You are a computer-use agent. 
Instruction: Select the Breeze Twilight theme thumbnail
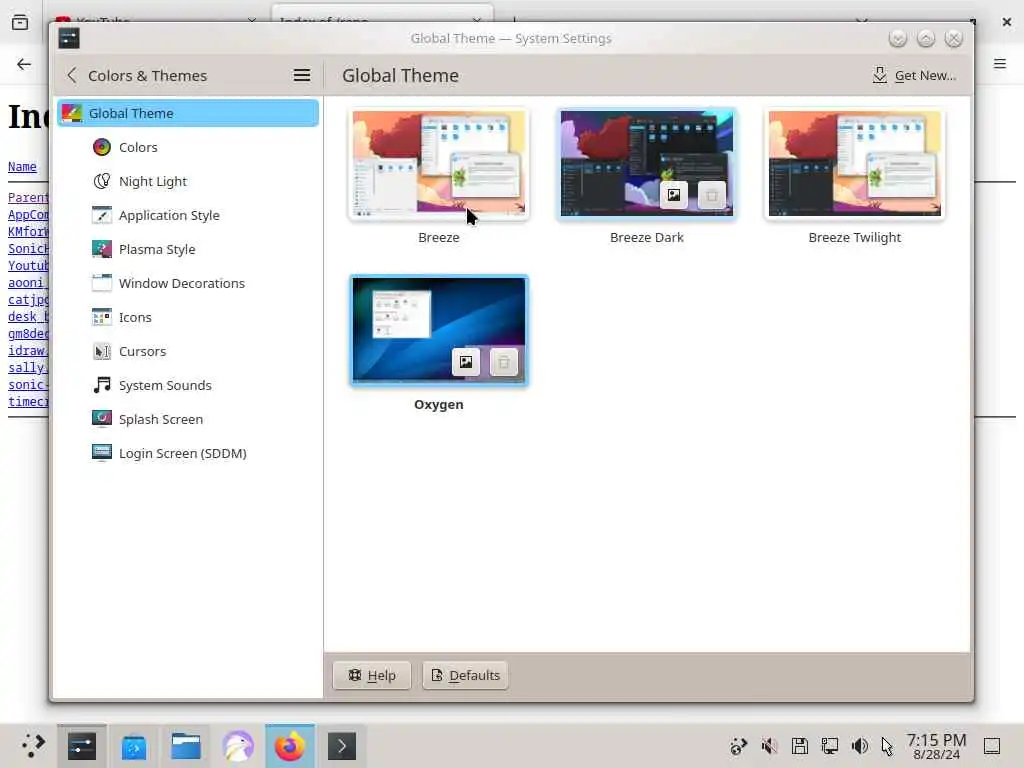click(x=854, y=163)
